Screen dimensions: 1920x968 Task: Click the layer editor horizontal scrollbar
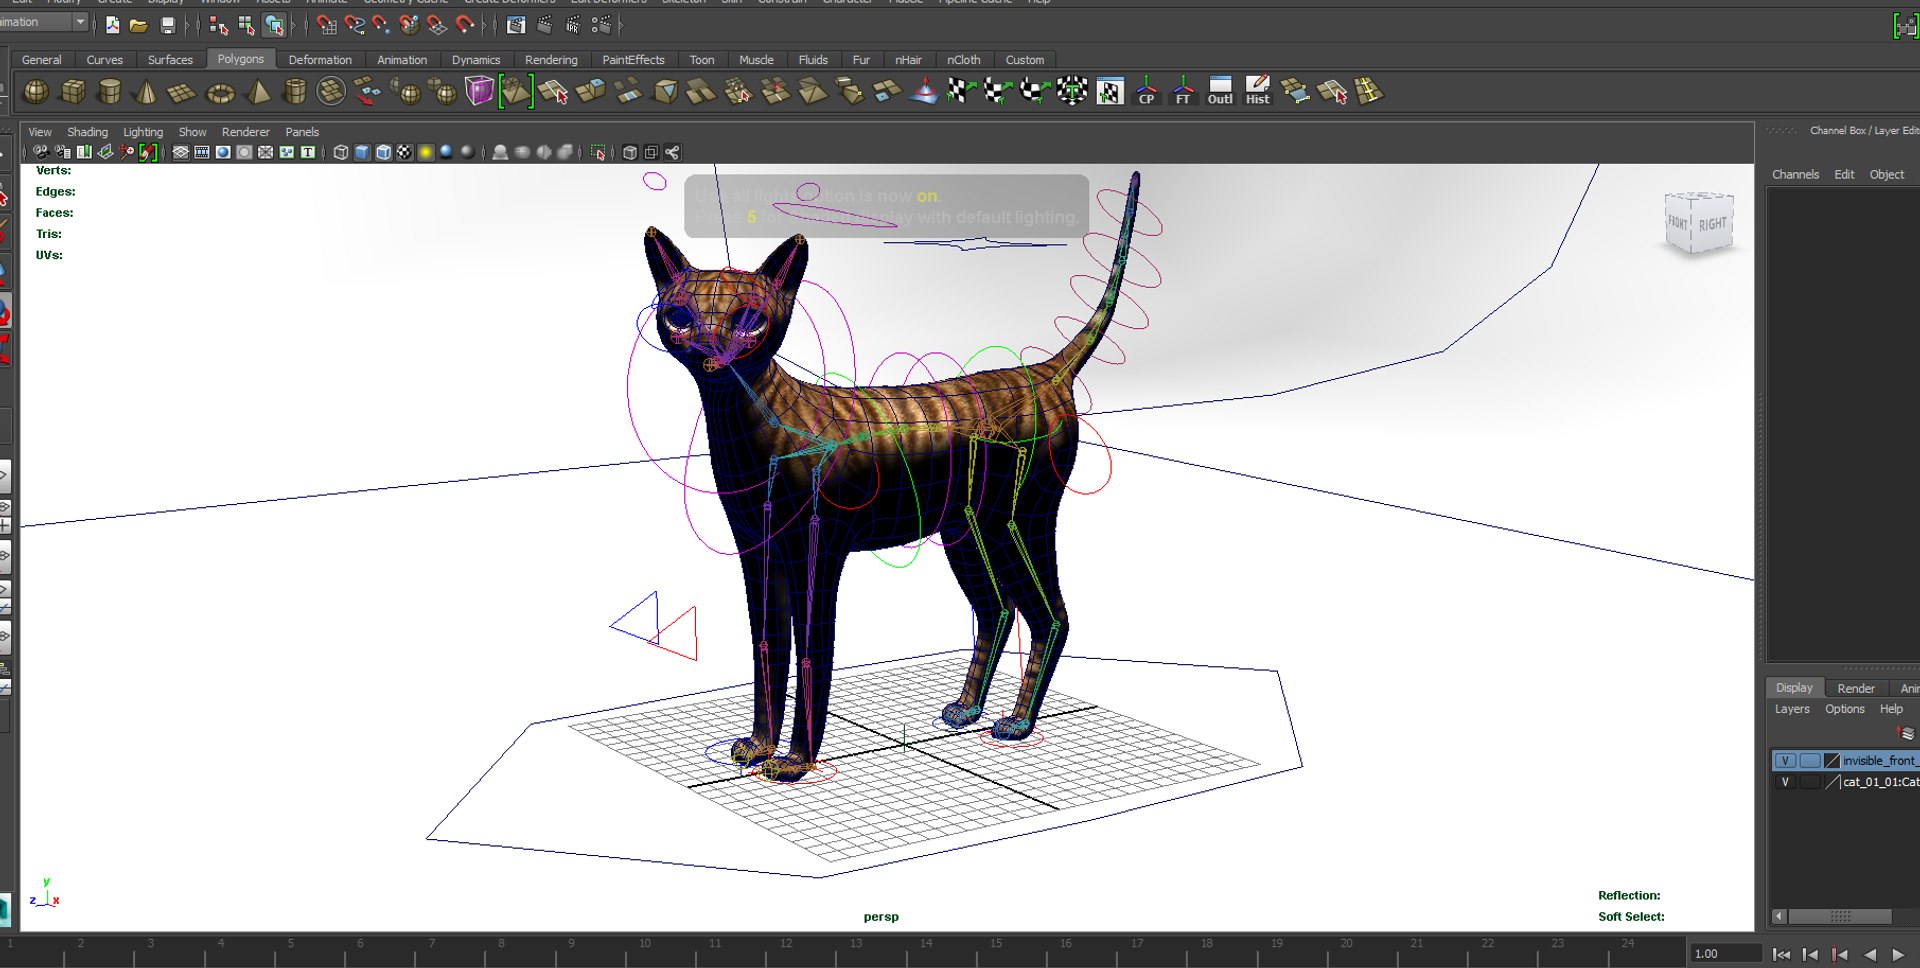click(x=1840, y=916)
